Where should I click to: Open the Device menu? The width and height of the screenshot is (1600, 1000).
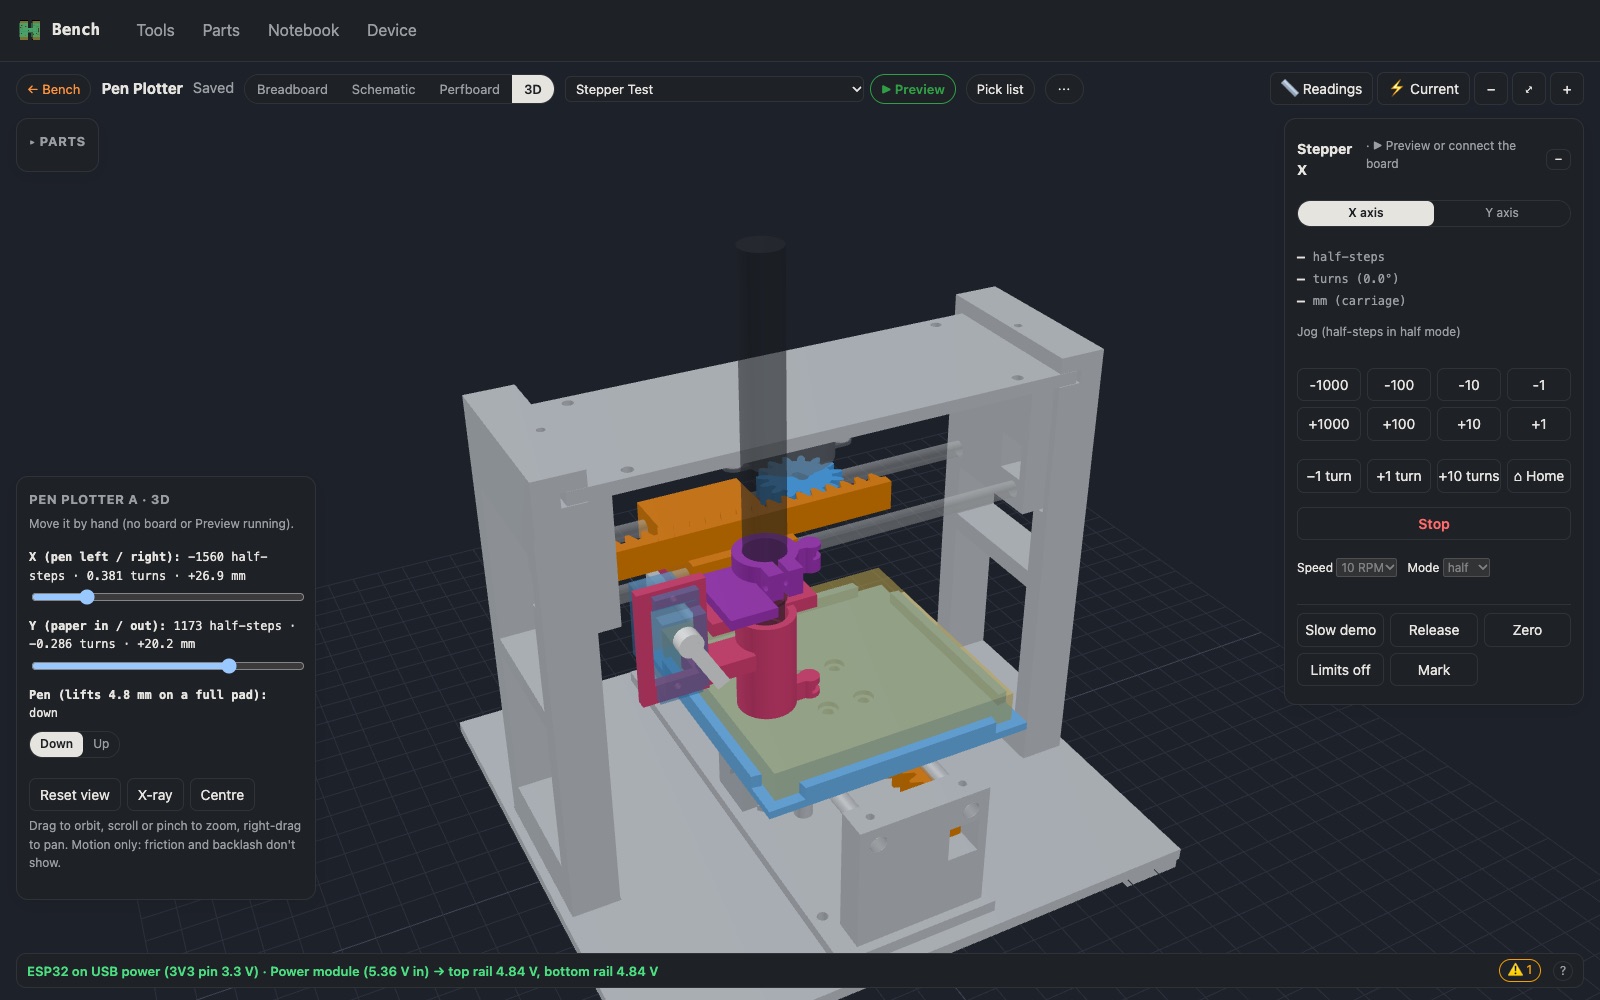391,30
